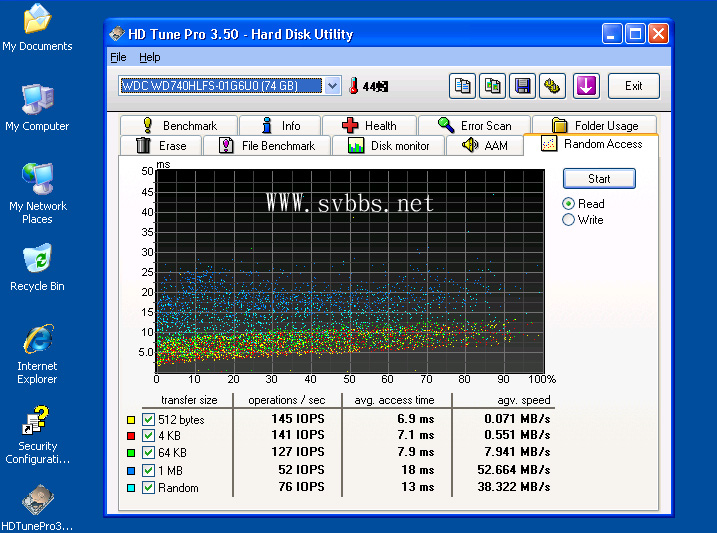
Task: Open the options wrench icon
Action: tap(551, 86)
